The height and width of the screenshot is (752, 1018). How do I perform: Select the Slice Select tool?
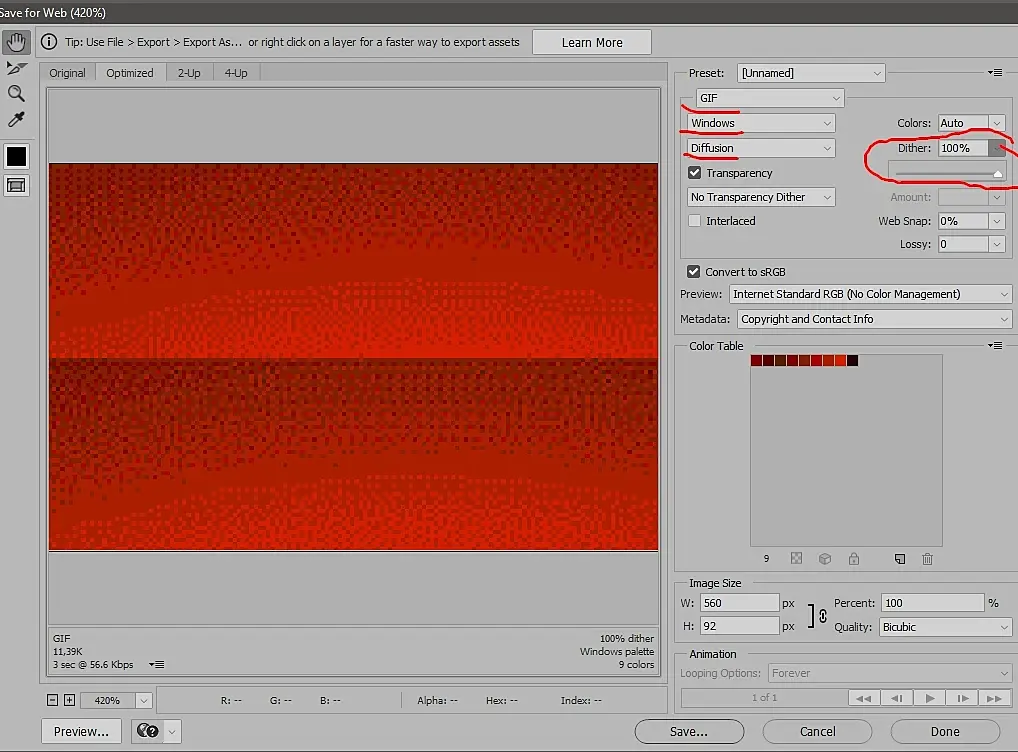(16, 68)
